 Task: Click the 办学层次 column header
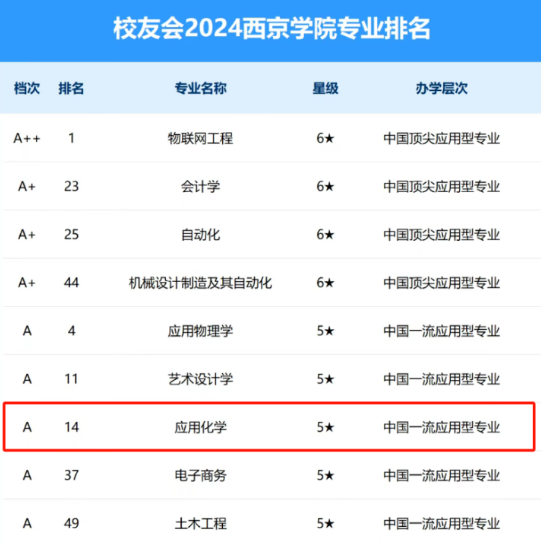(441, 88)
